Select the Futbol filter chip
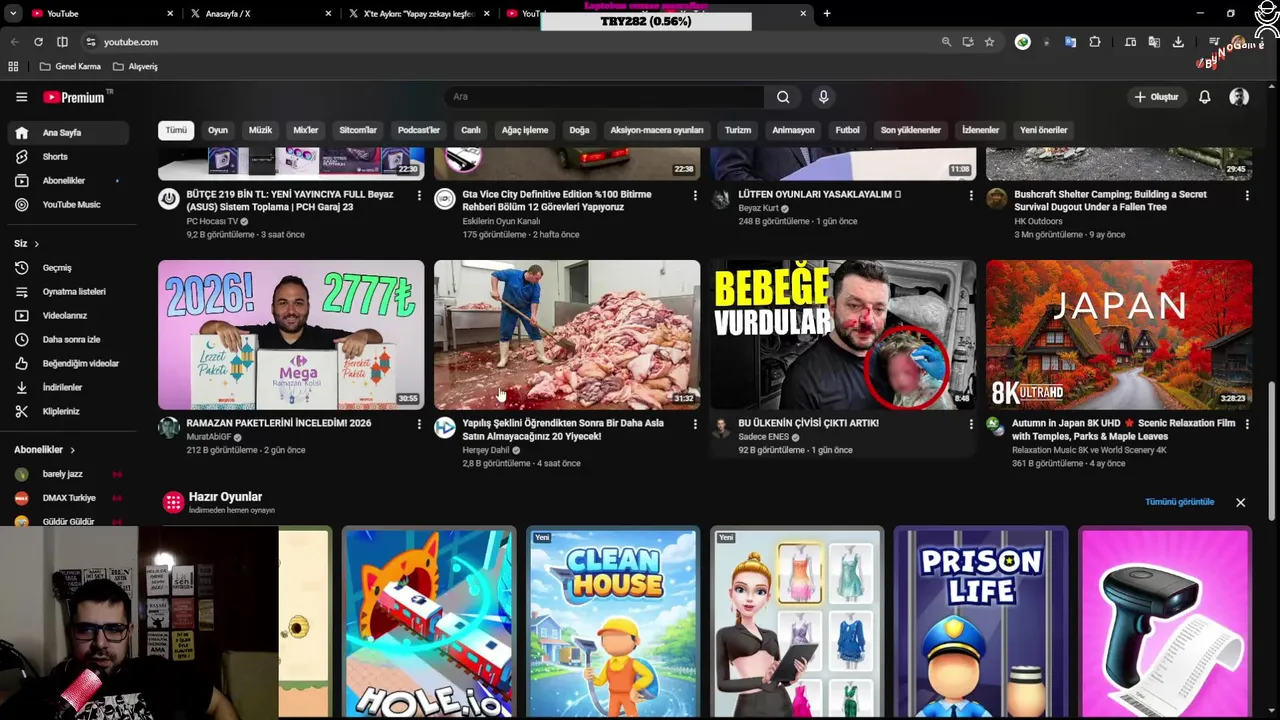 (x=848, y=130)
